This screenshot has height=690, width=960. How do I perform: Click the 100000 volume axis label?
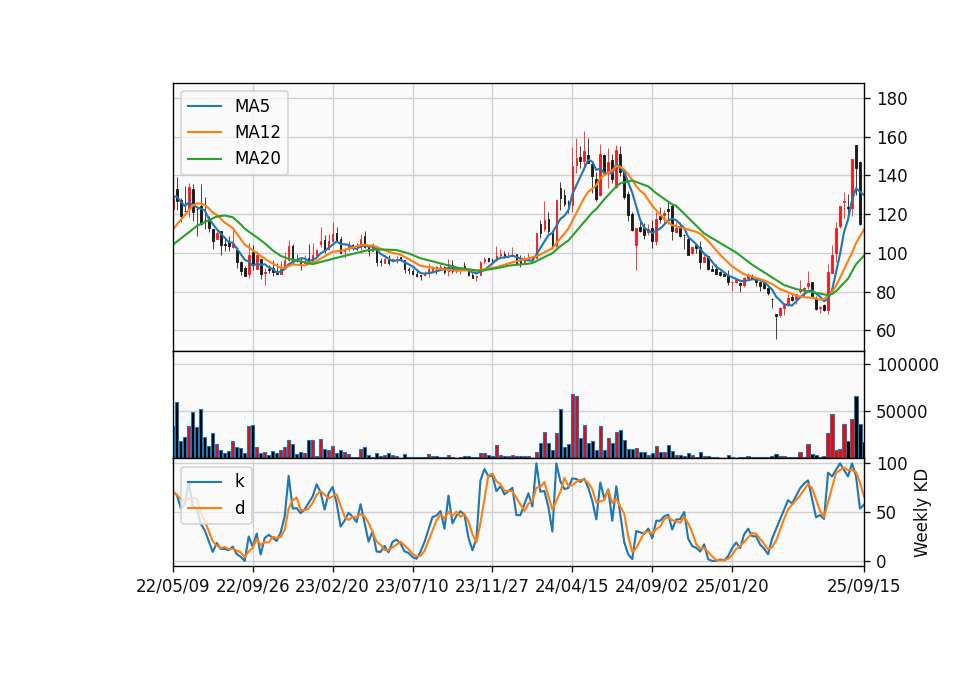tap(908, 365)
